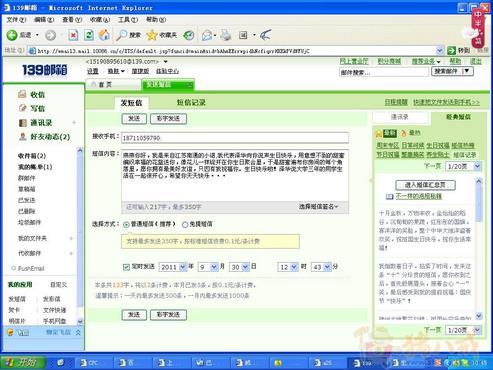Open the top 1/20页 page dropdown
The image size is (493, 370).
[x=477, y=166]
